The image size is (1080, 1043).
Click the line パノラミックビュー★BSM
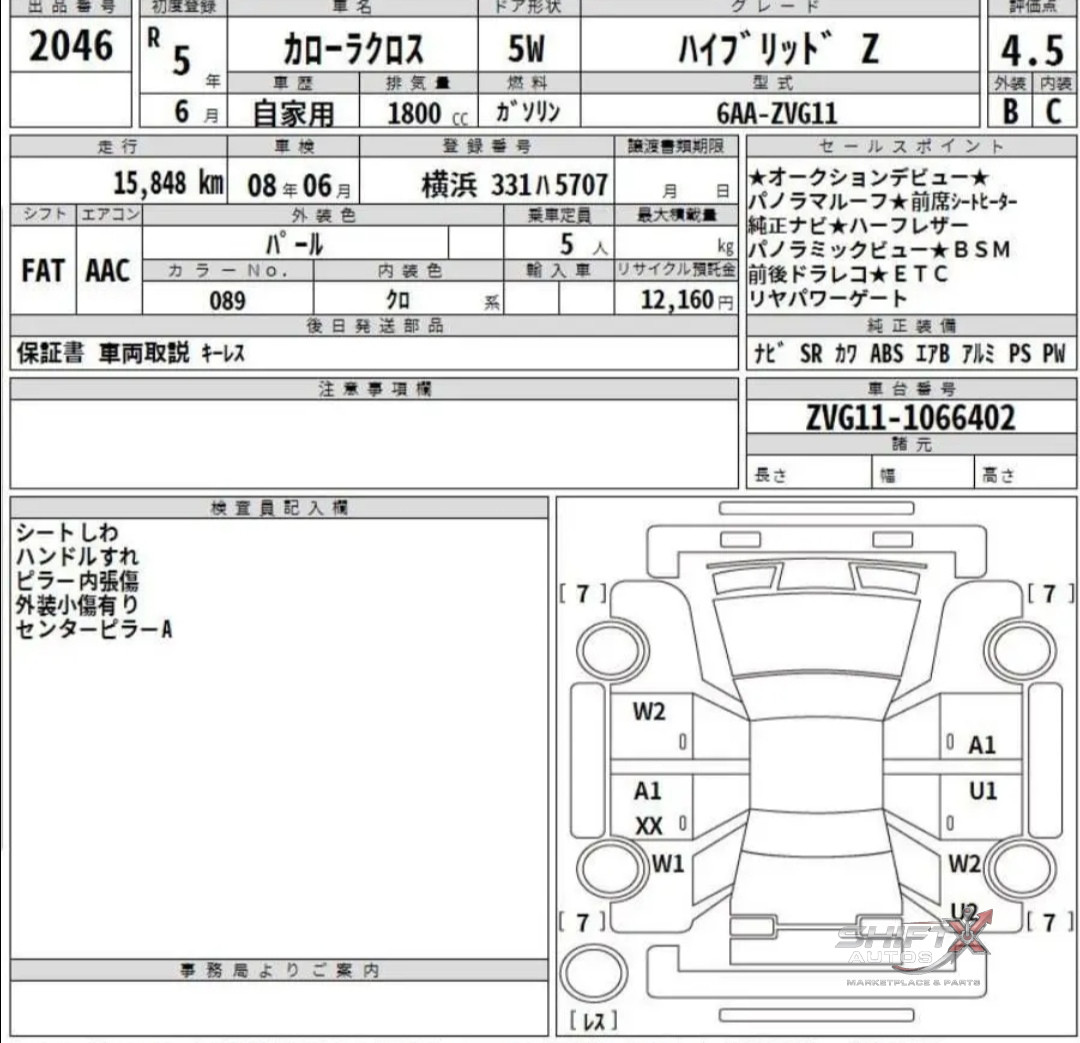pyautogui.click(x=880, y=249)
